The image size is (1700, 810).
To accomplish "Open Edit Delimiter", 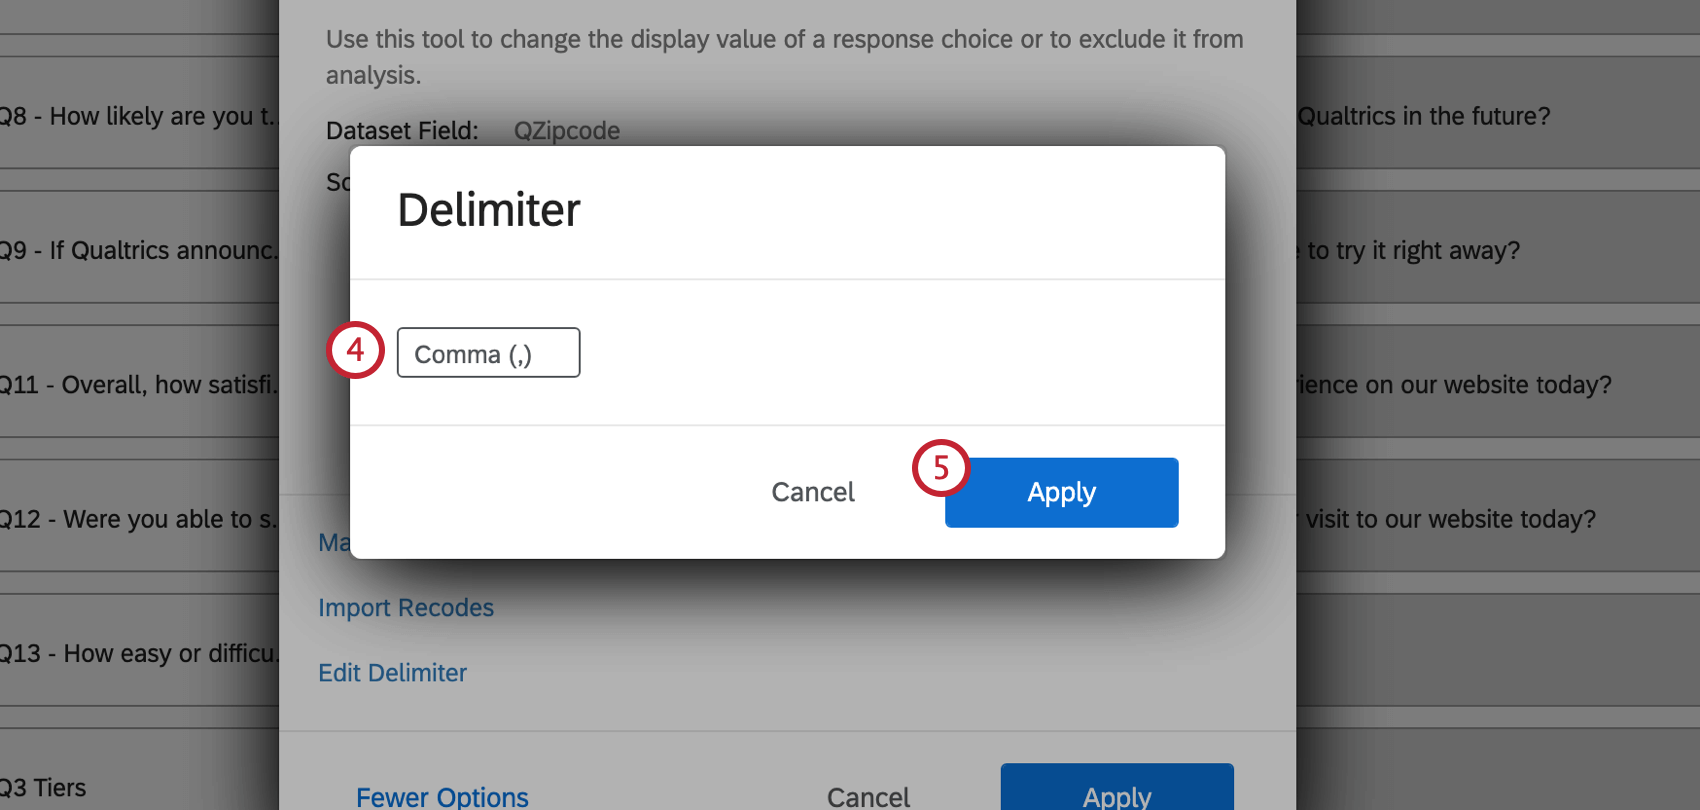I will point(392,672).
